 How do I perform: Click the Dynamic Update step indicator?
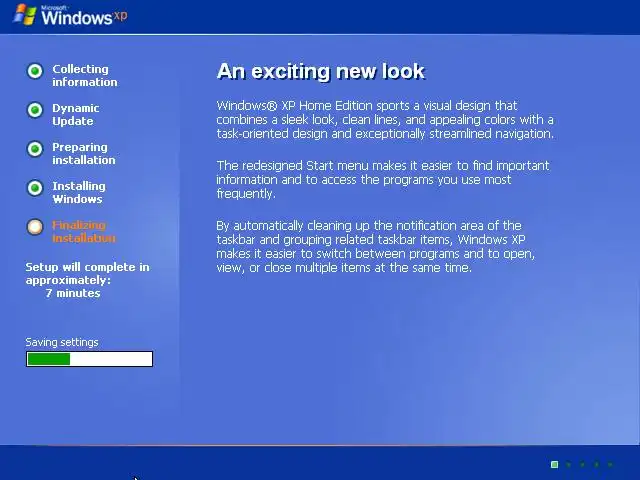click(35, 110)
